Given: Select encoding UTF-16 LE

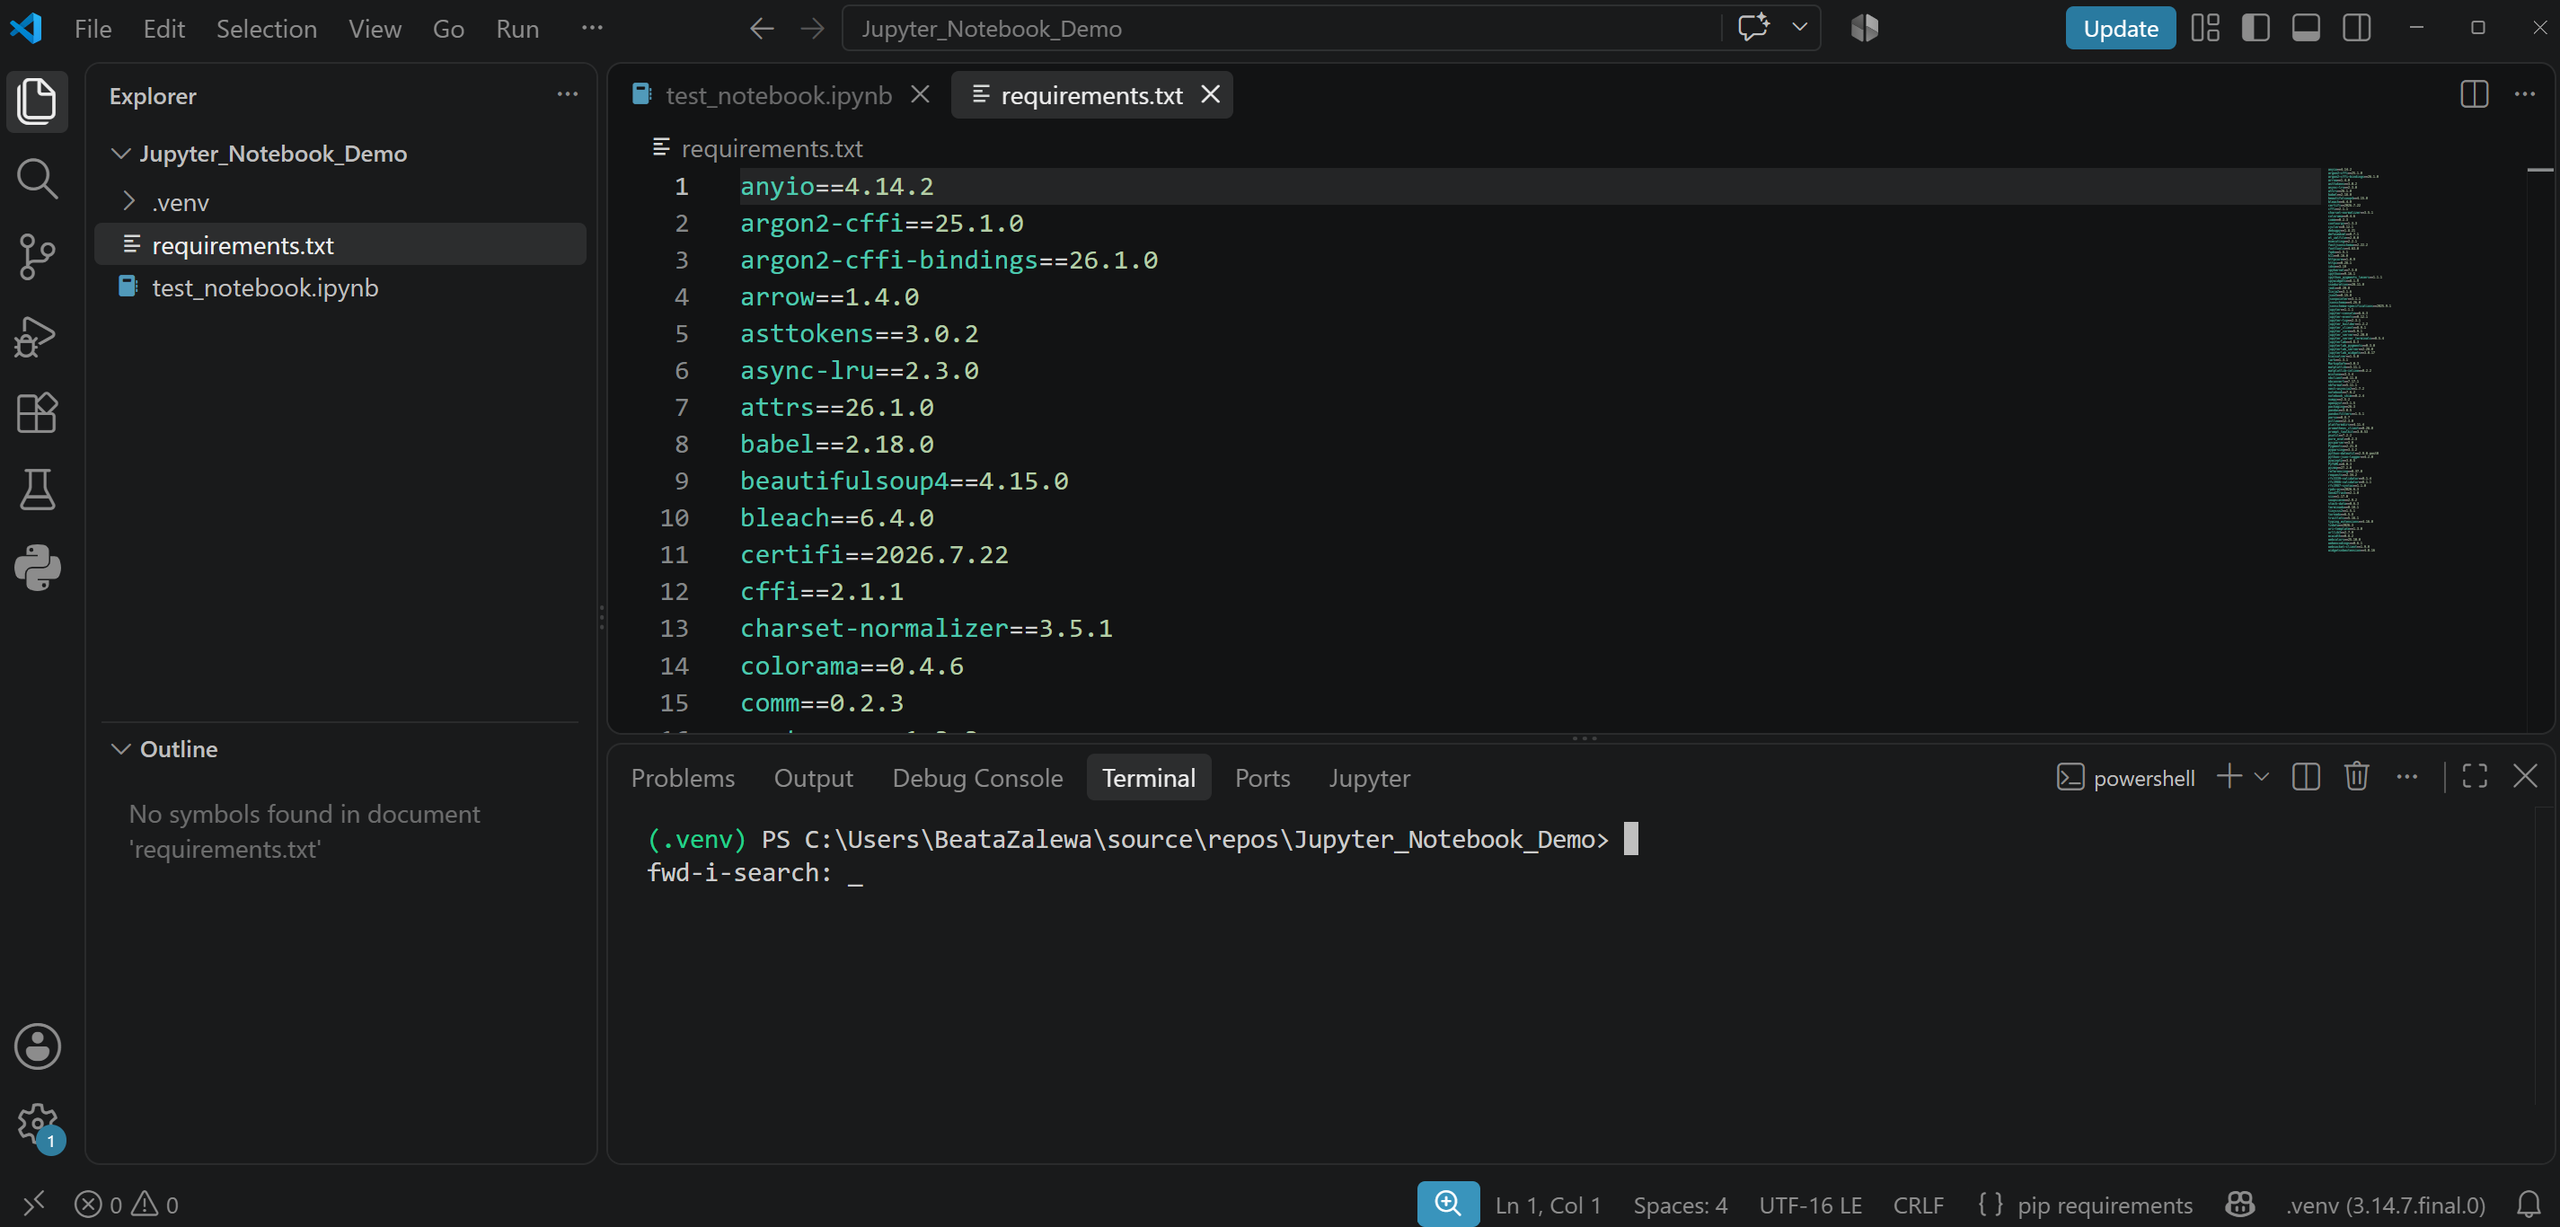Looking at the screenshot, I should (1810, 1204).
